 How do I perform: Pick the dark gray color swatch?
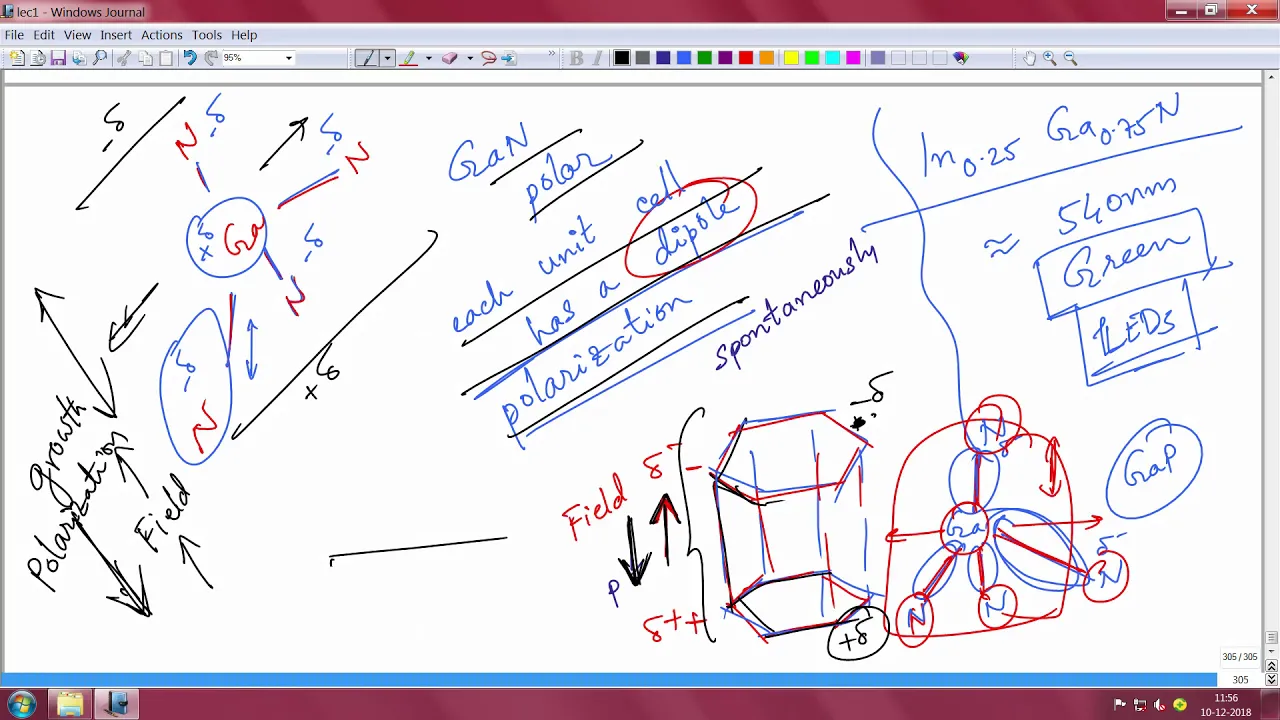click(642, 58)
